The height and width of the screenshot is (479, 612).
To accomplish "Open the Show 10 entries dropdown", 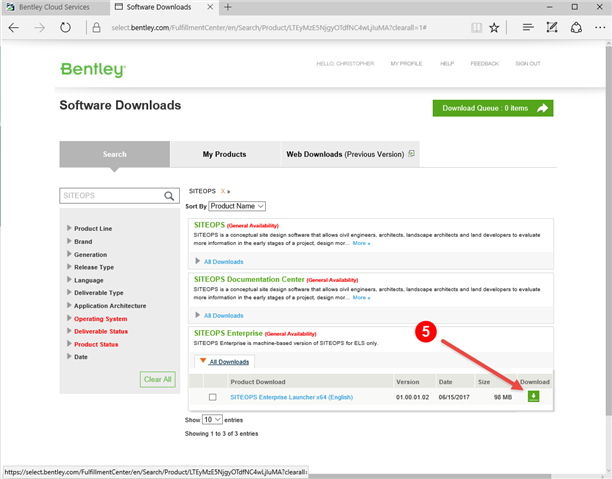I will click(212, 420).
